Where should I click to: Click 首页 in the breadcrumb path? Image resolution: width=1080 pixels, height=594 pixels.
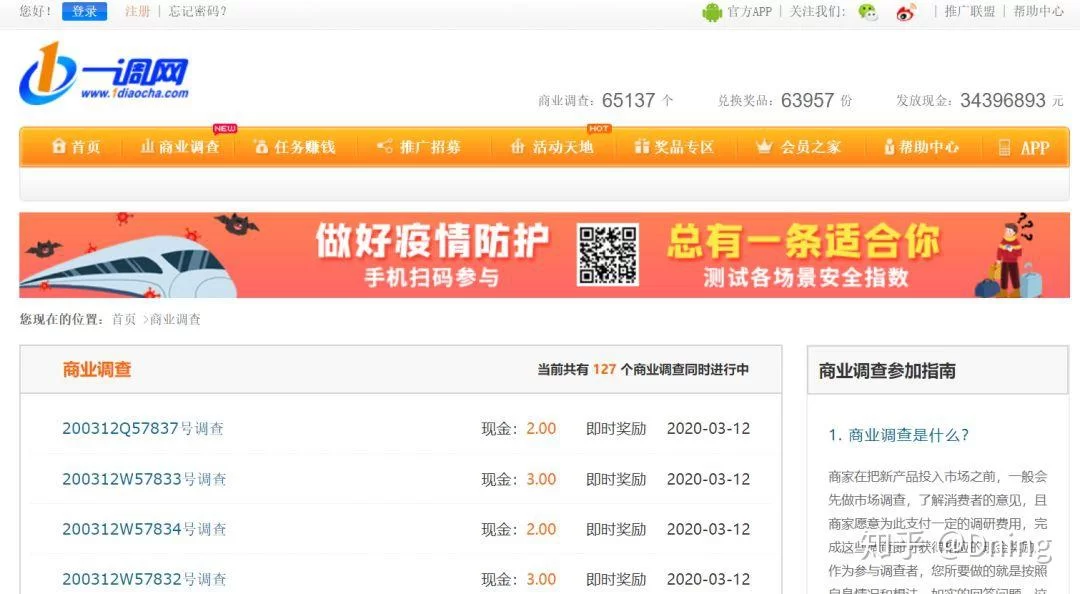click(x=124, y=320)
